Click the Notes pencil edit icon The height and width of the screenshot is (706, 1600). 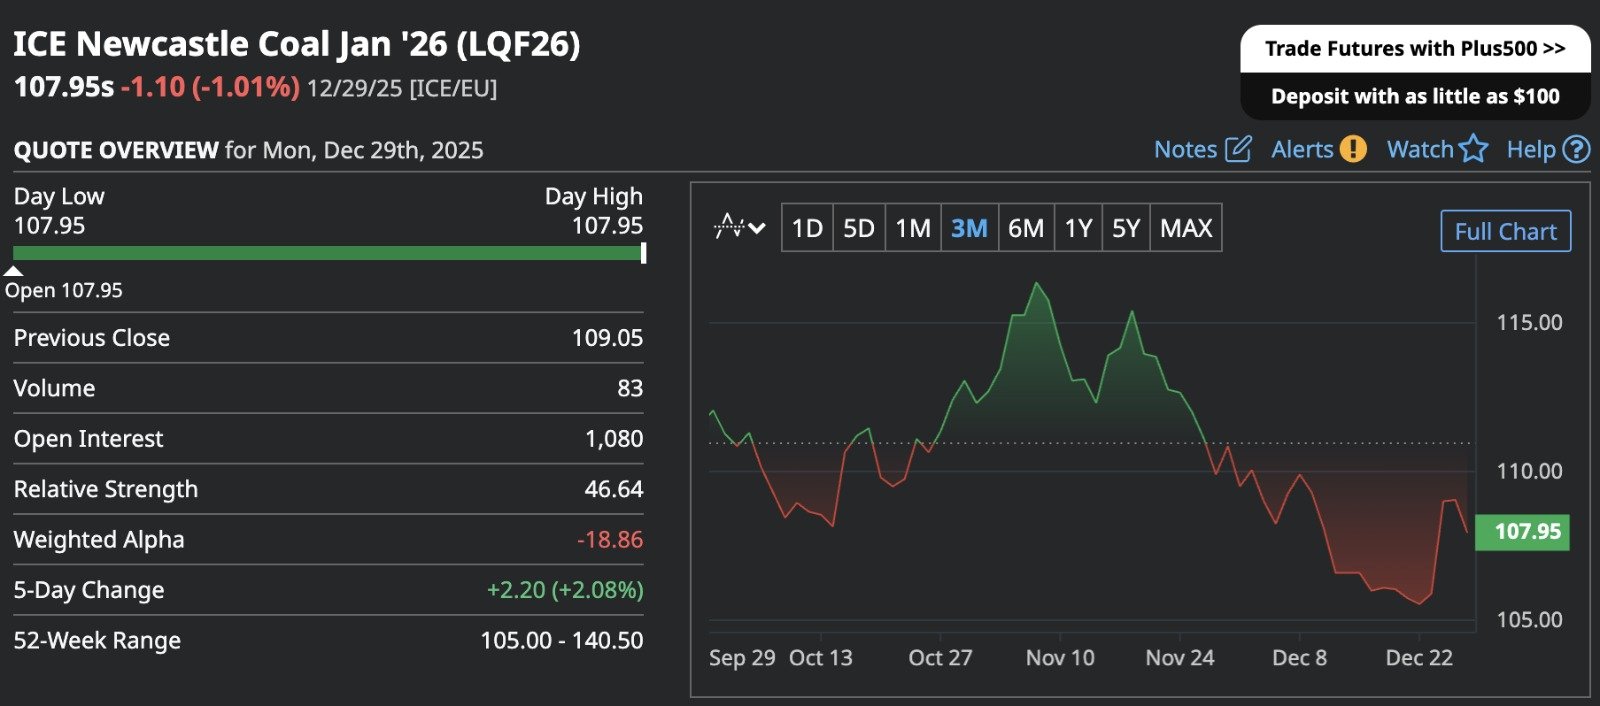click(1238, 149)
